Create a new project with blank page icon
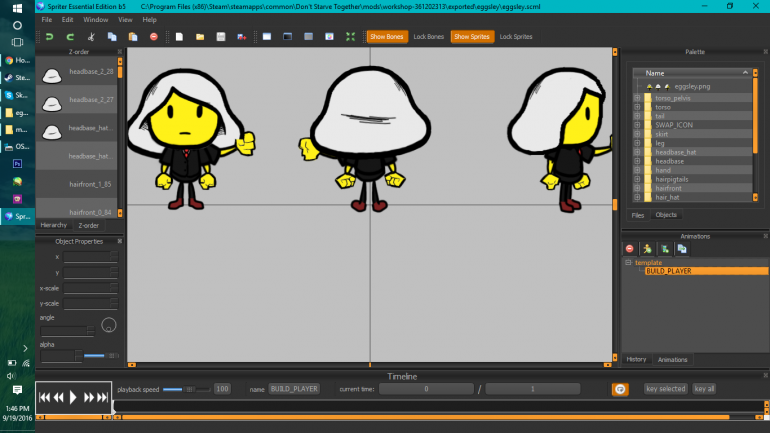 tap(179, 37)
